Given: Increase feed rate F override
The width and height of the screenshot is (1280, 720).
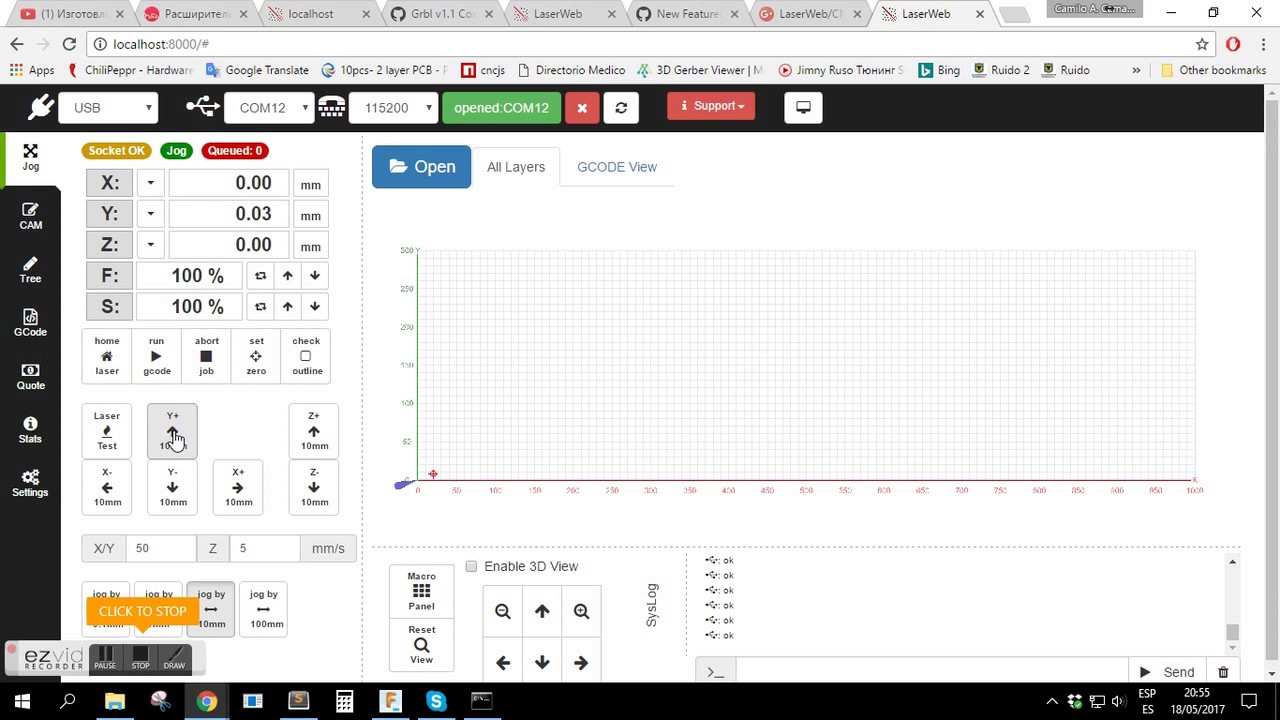Looking at the screenshot, I should tap(288, 276).
